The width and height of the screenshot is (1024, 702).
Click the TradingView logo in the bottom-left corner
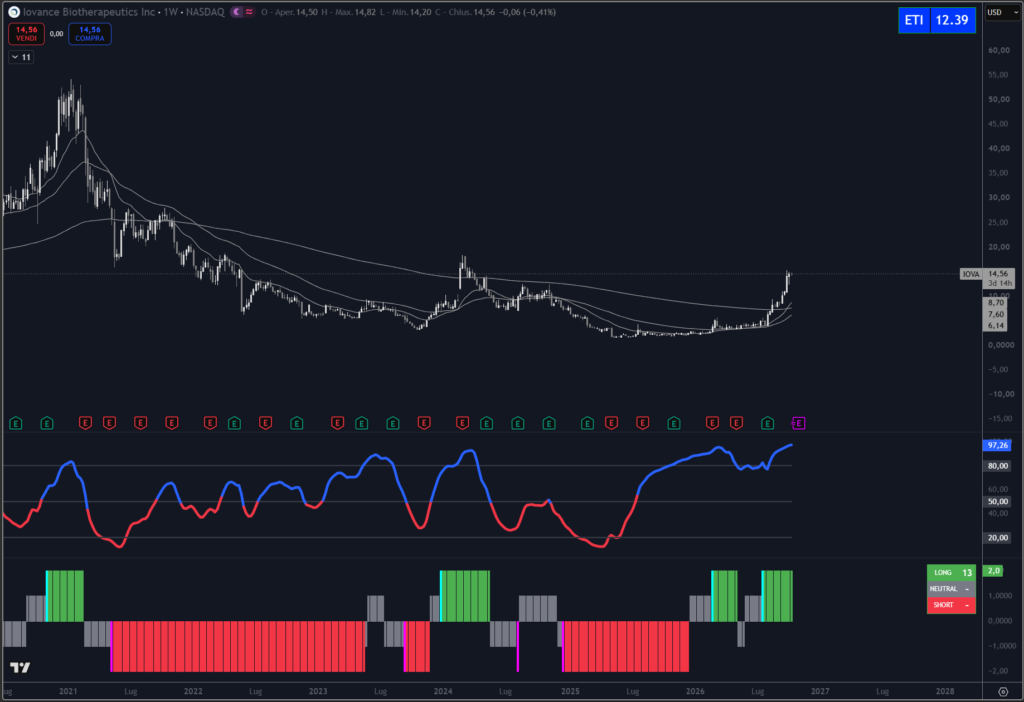tap(20, 667)
